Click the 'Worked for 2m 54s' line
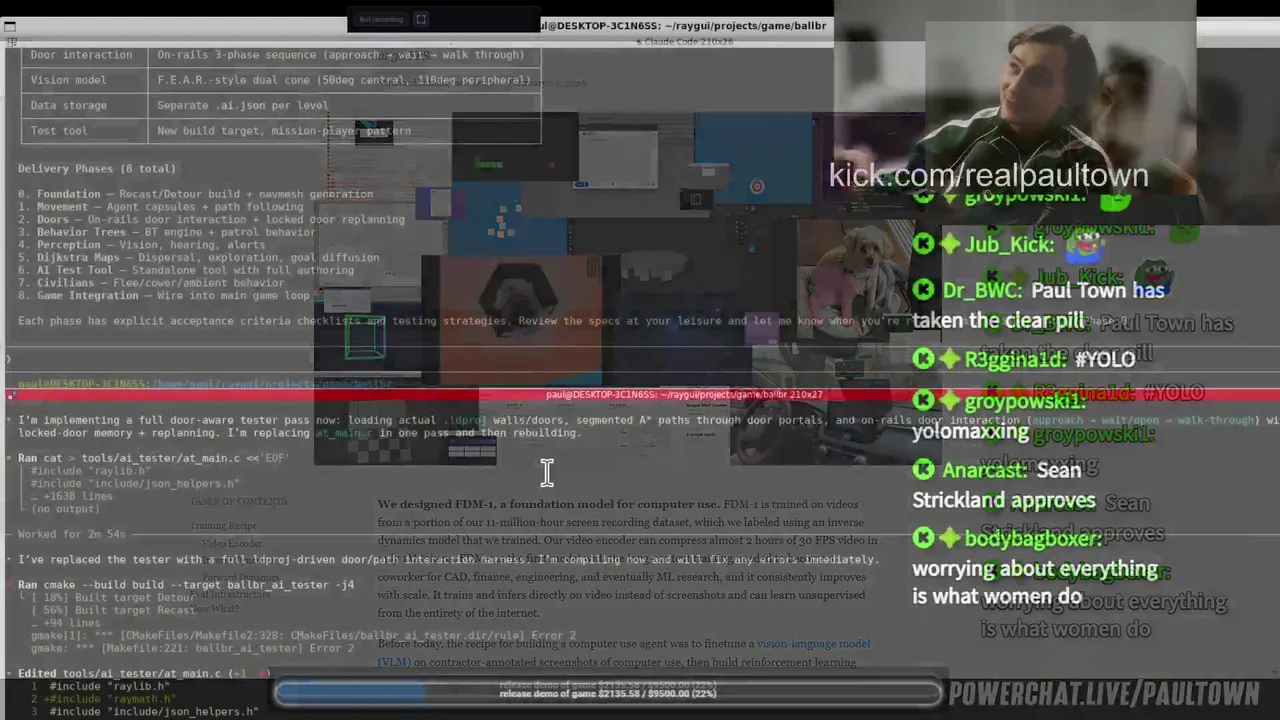The height and width of the screenshot is (720, 1280). (x=72, y=534)
